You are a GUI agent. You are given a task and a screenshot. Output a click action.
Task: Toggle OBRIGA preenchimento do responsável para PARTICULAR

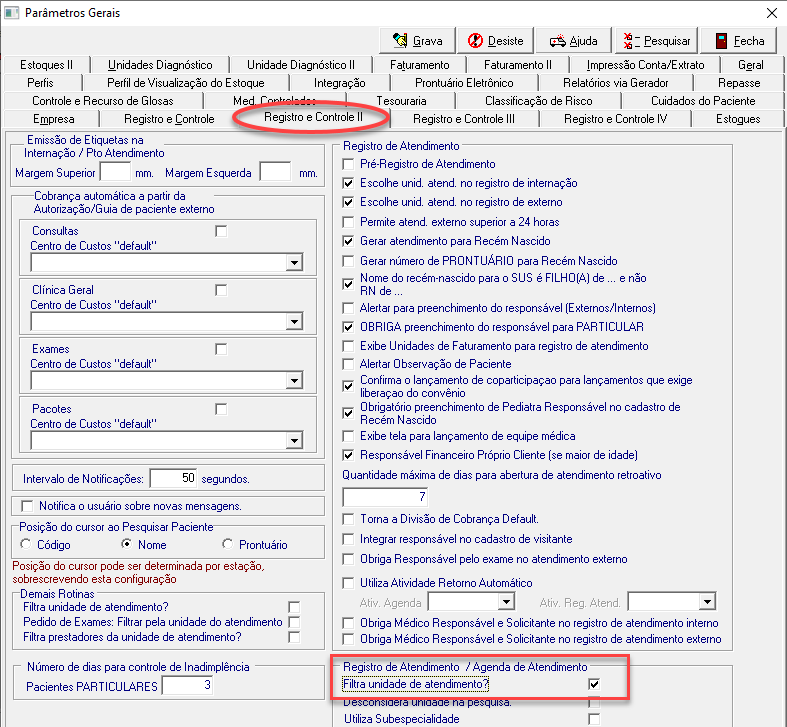tap(348, 327)
